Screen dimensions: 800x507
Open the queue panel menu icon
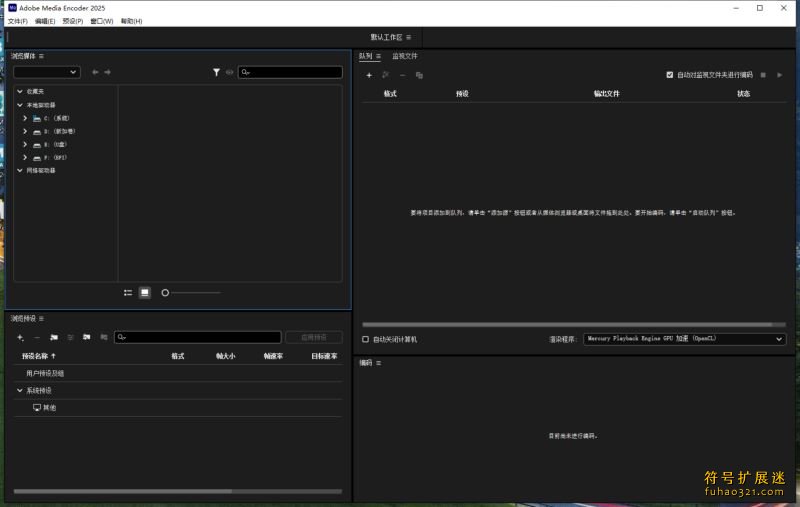[x=378, y=56]
